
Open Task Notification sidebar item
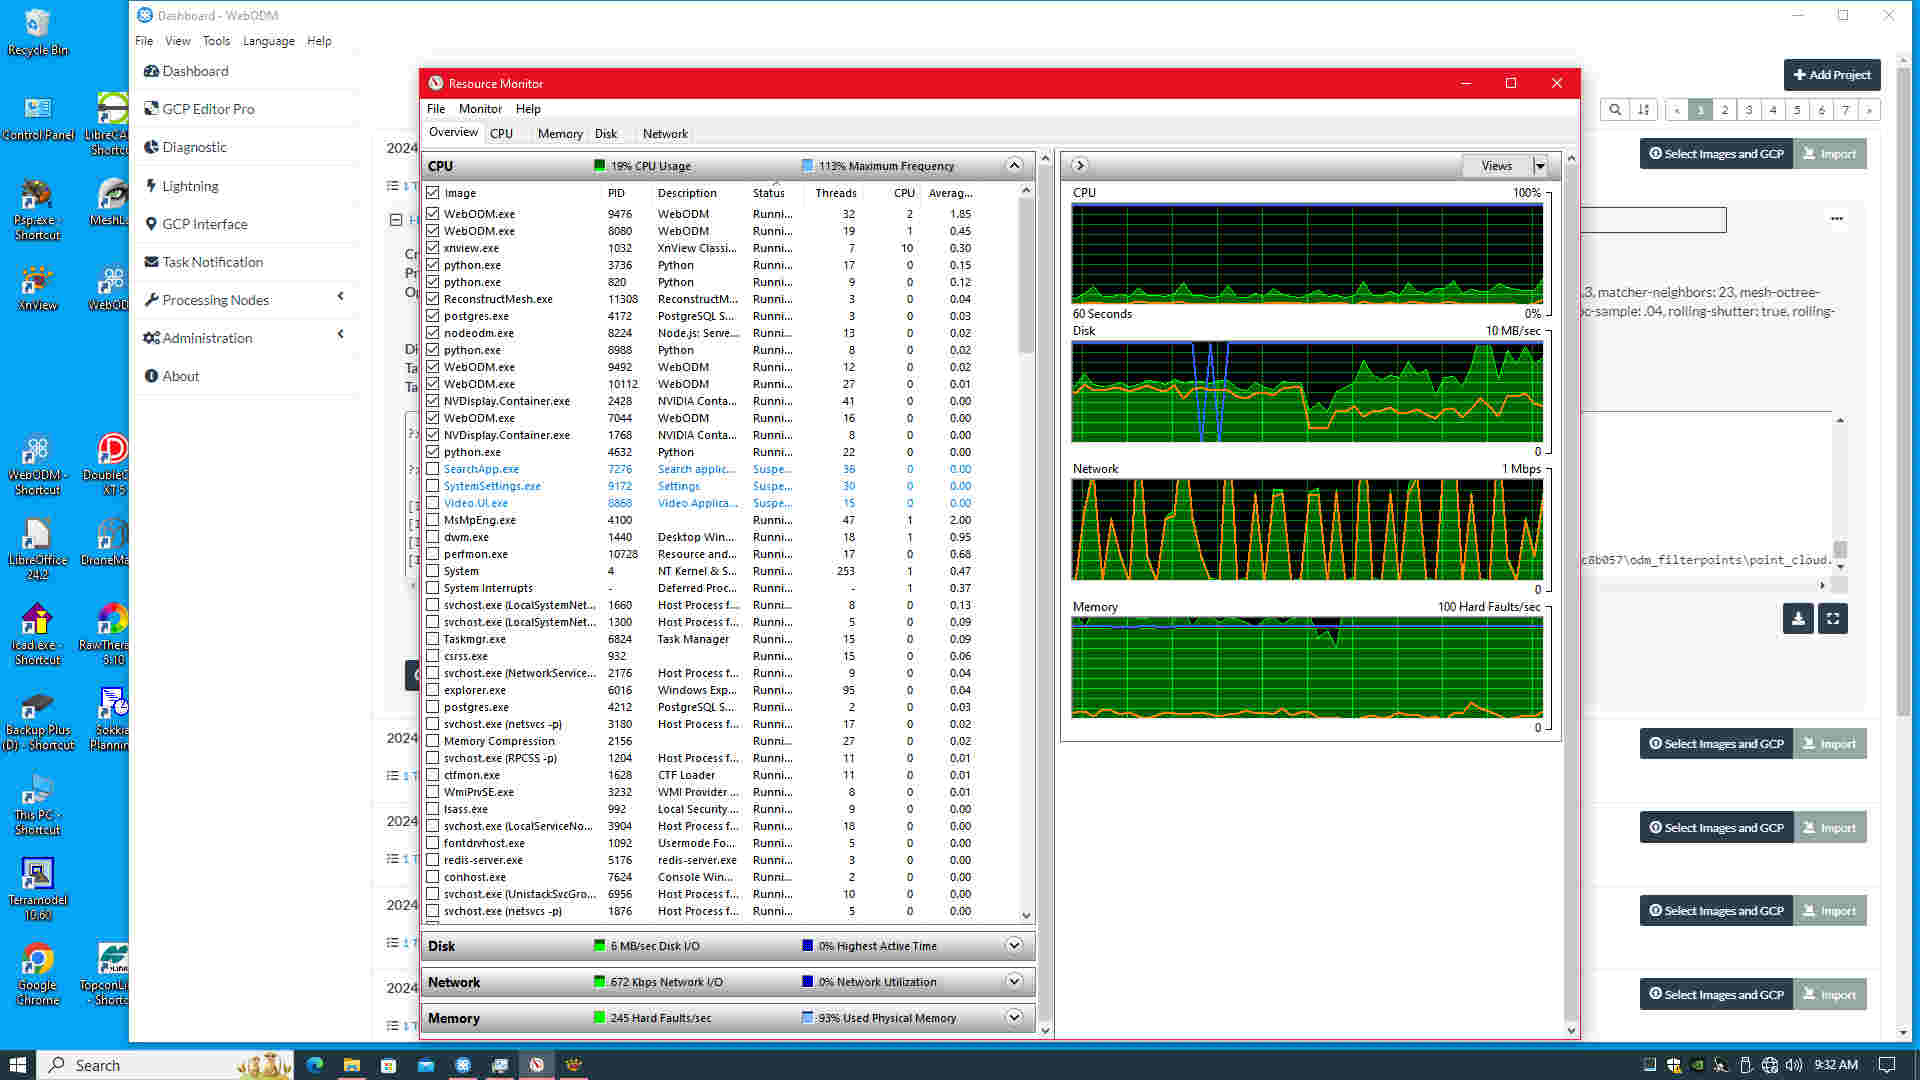coord(204,262)
